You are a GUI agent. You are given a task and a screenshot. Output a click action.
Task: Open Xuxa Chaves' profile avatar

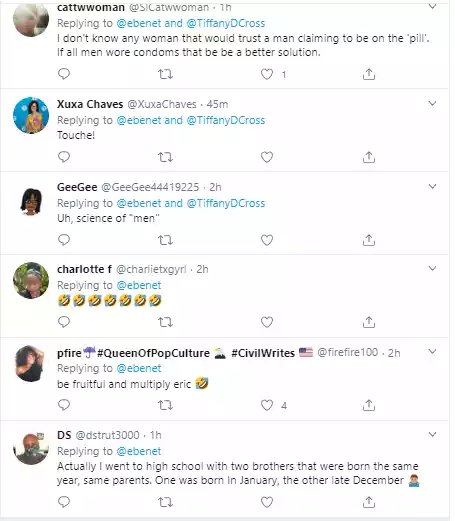[x=31, y=115]
